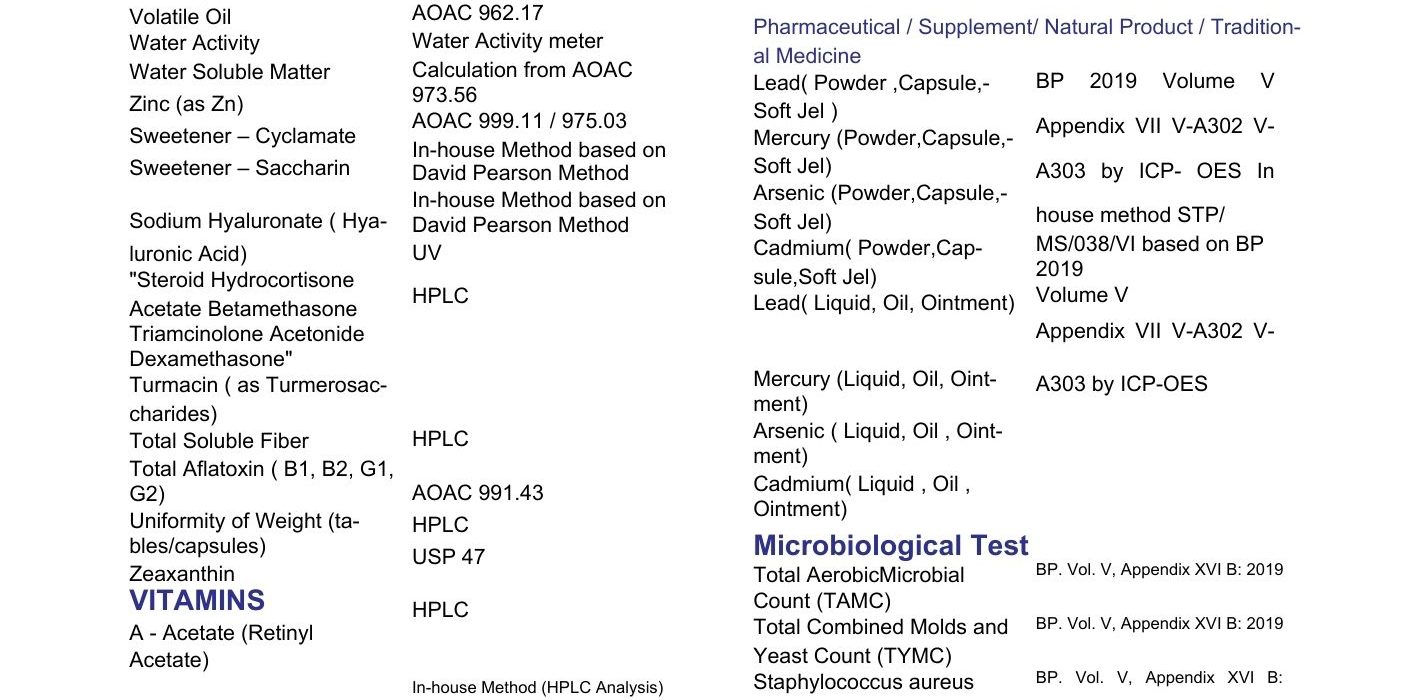Click the AOAC 991.43 method text
Screen dimensions: 1414x700
tap(478, 493)
